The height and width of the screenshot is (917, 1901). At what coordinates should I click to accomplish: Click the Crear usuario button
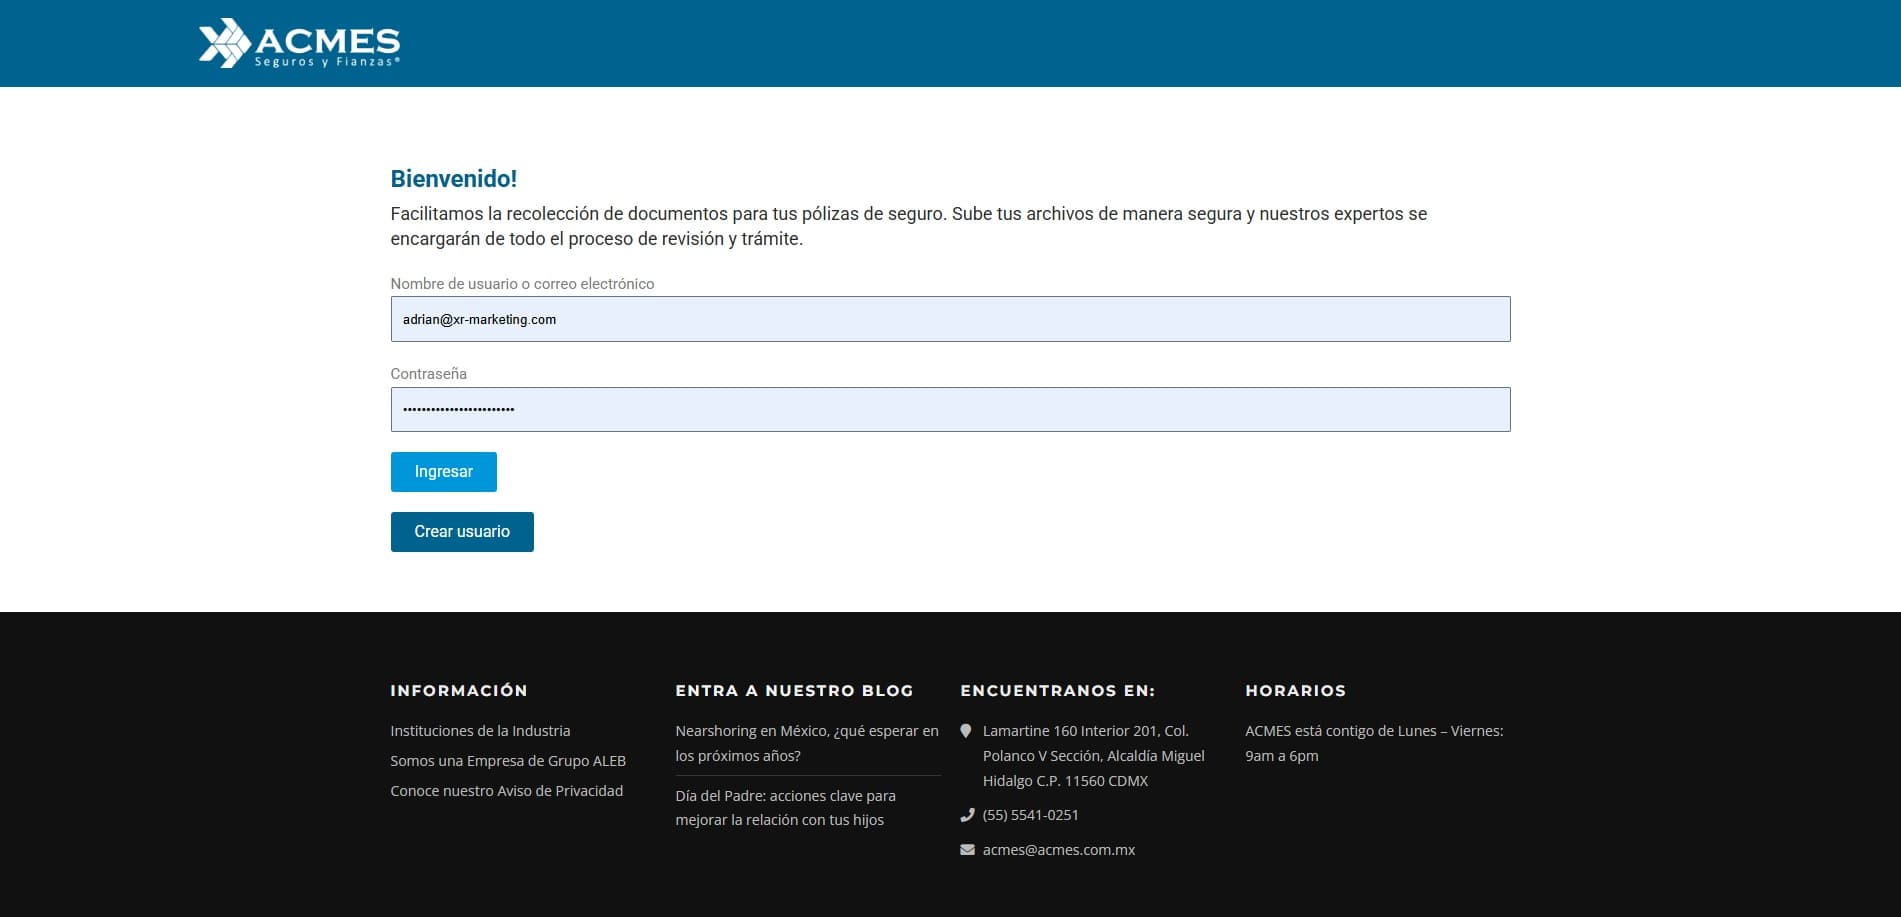462,532
